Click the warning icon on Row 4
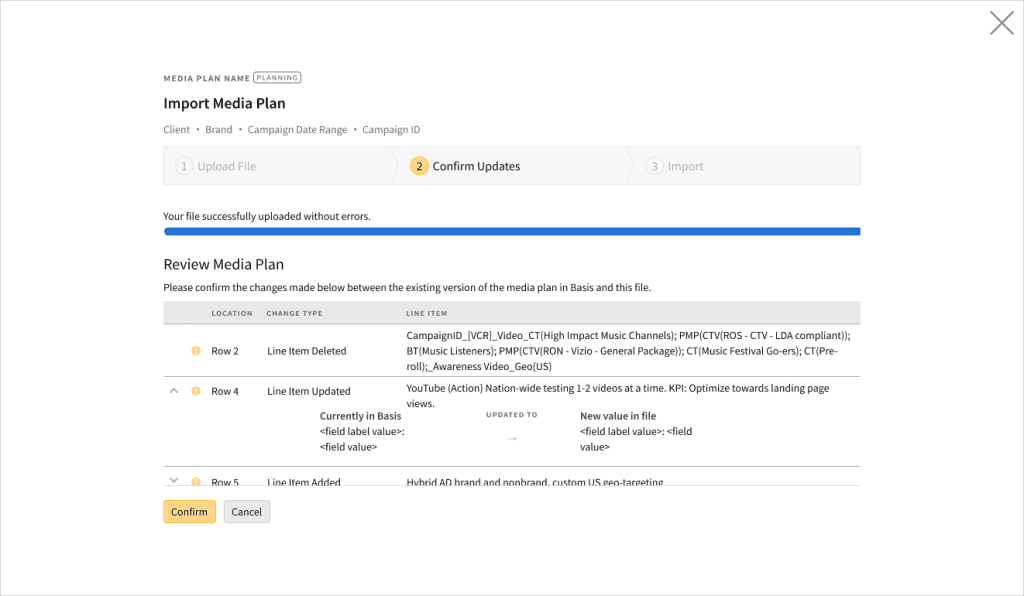Image resolution: width=1024 pixels, height=596 pixels. [x=196, y=391]
